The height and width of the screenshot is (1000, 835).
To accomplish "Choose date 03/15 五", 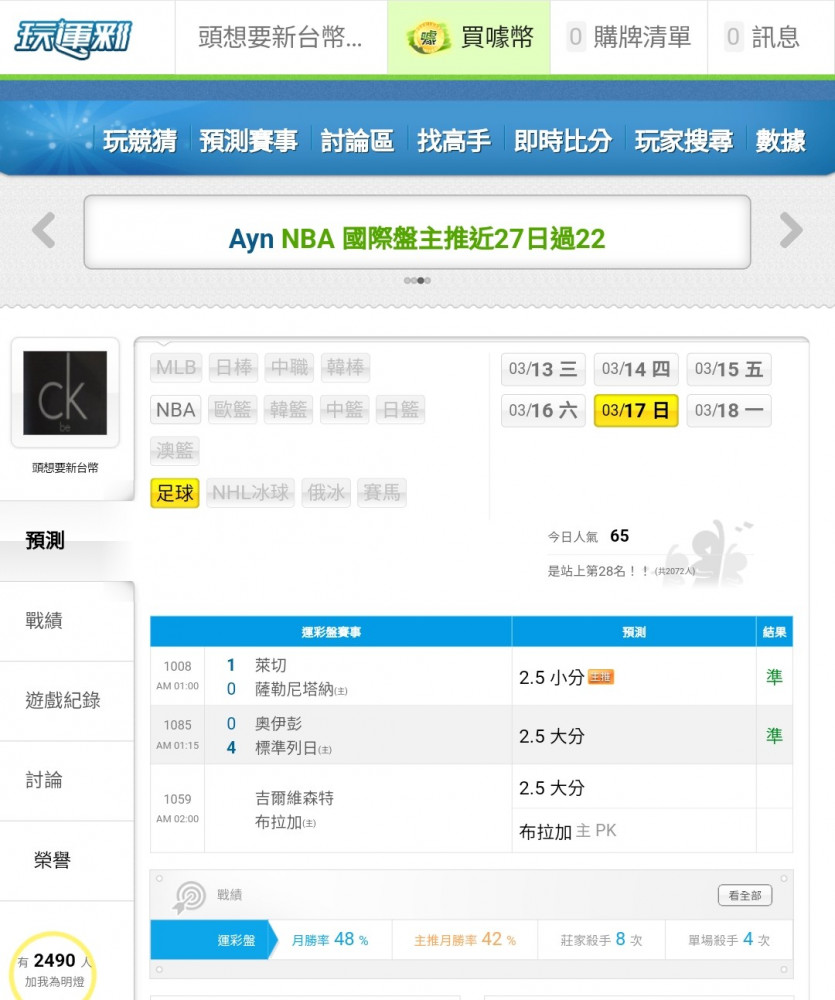I will 729,369.
